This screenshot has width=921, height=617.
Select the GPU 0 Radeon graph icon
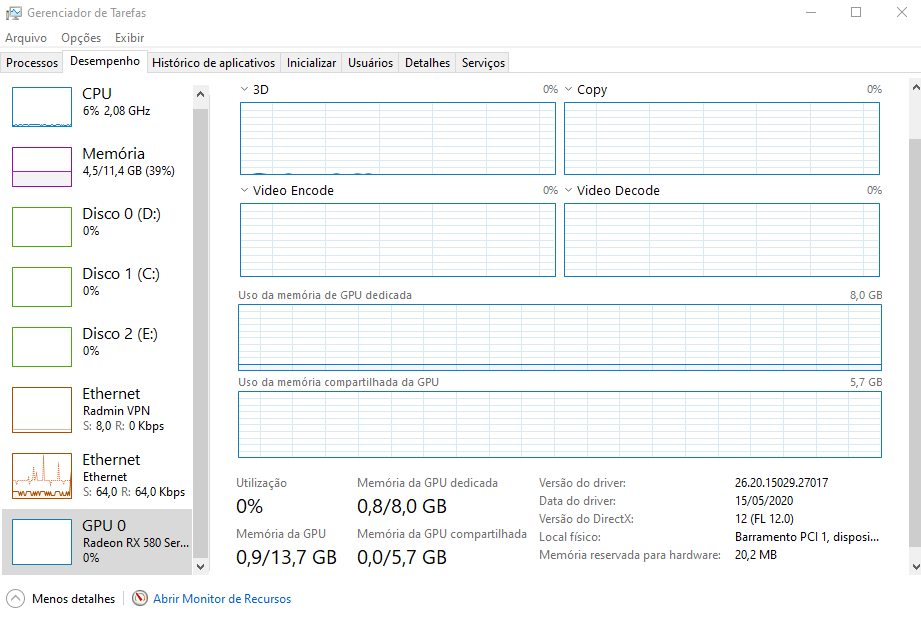point(42,542)
